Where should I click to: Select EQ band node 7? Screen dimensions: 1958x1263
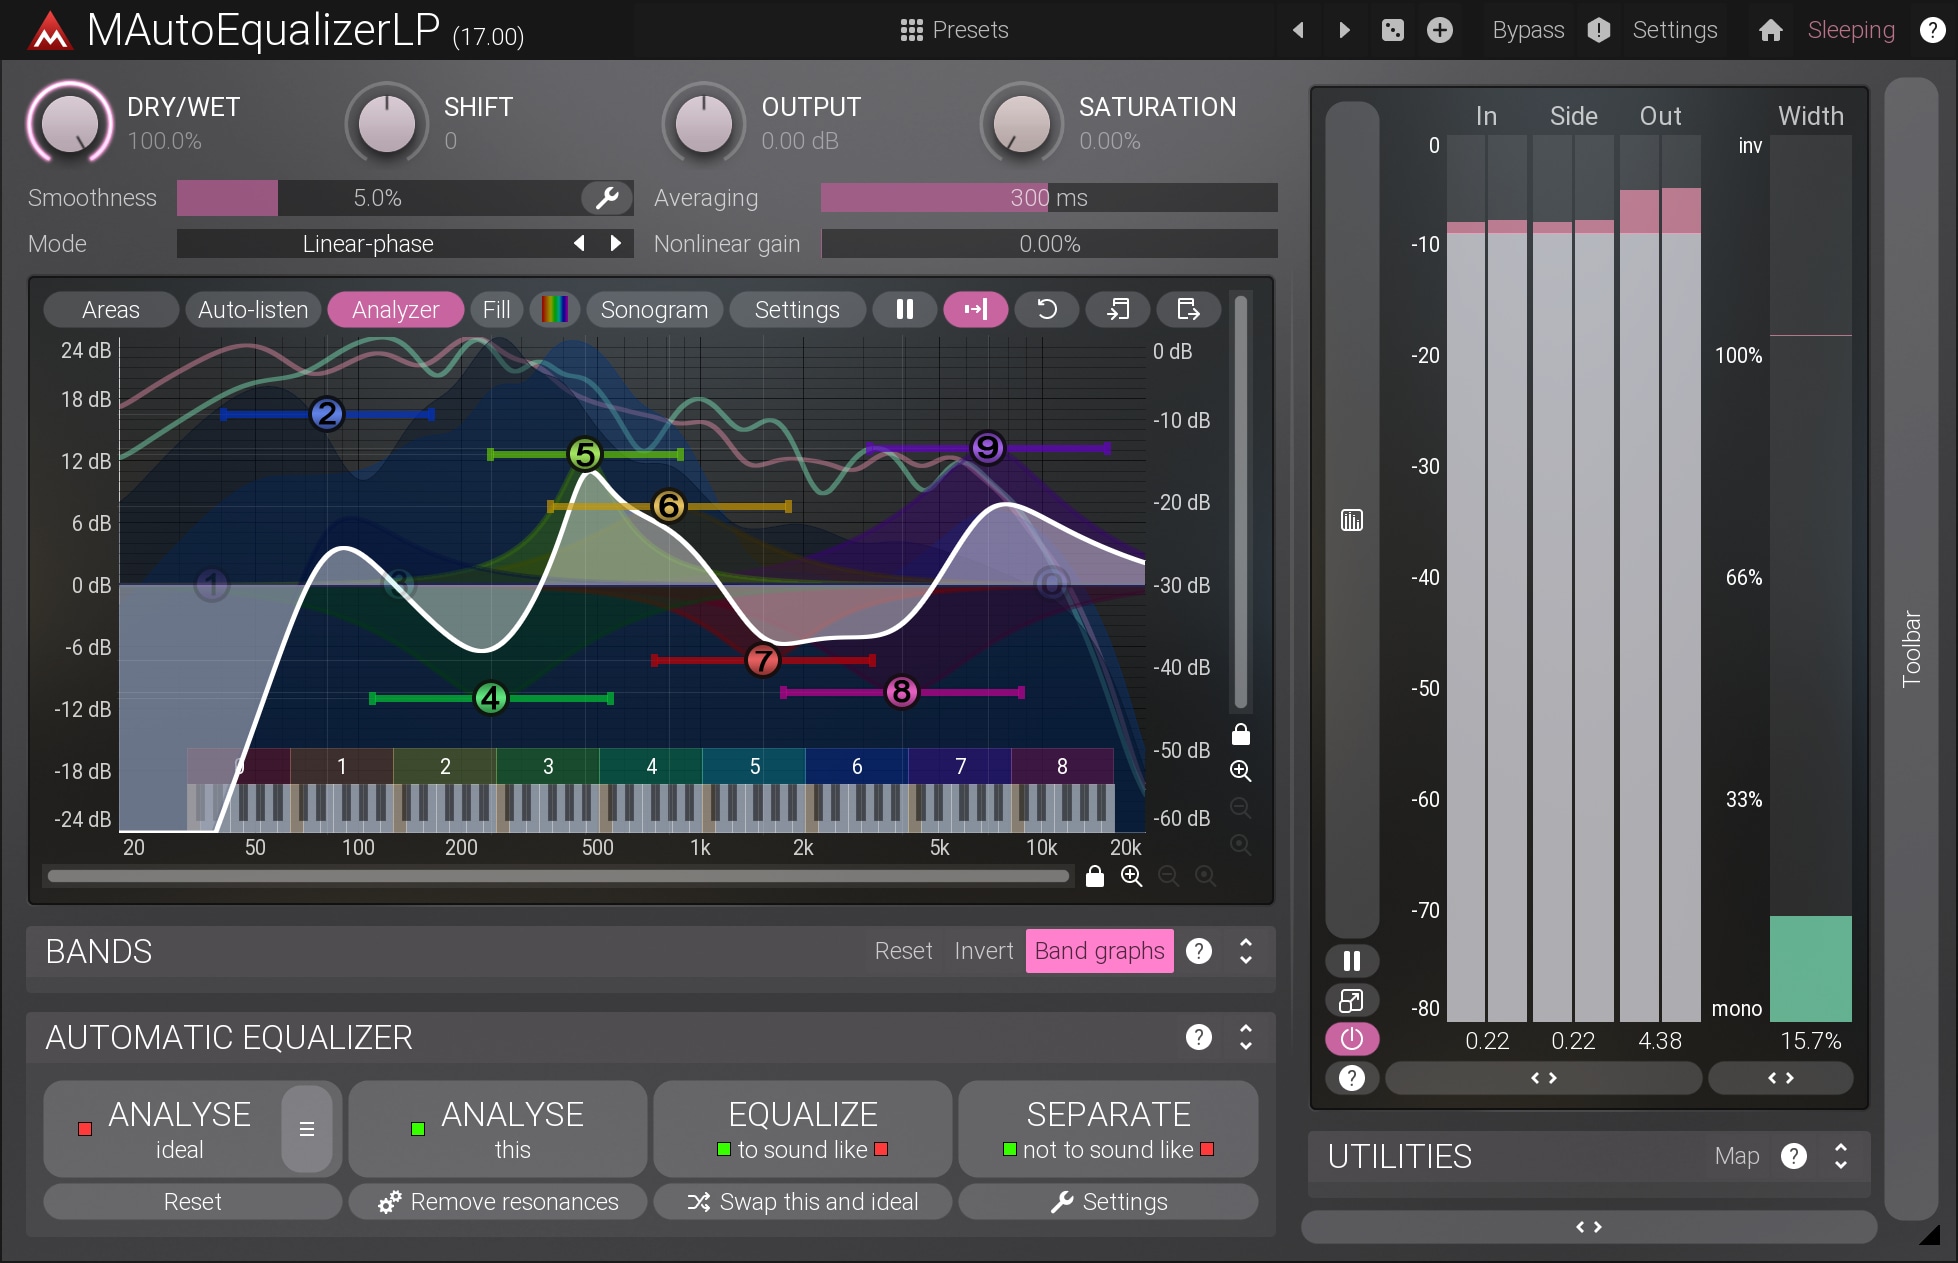click(763, 660)
